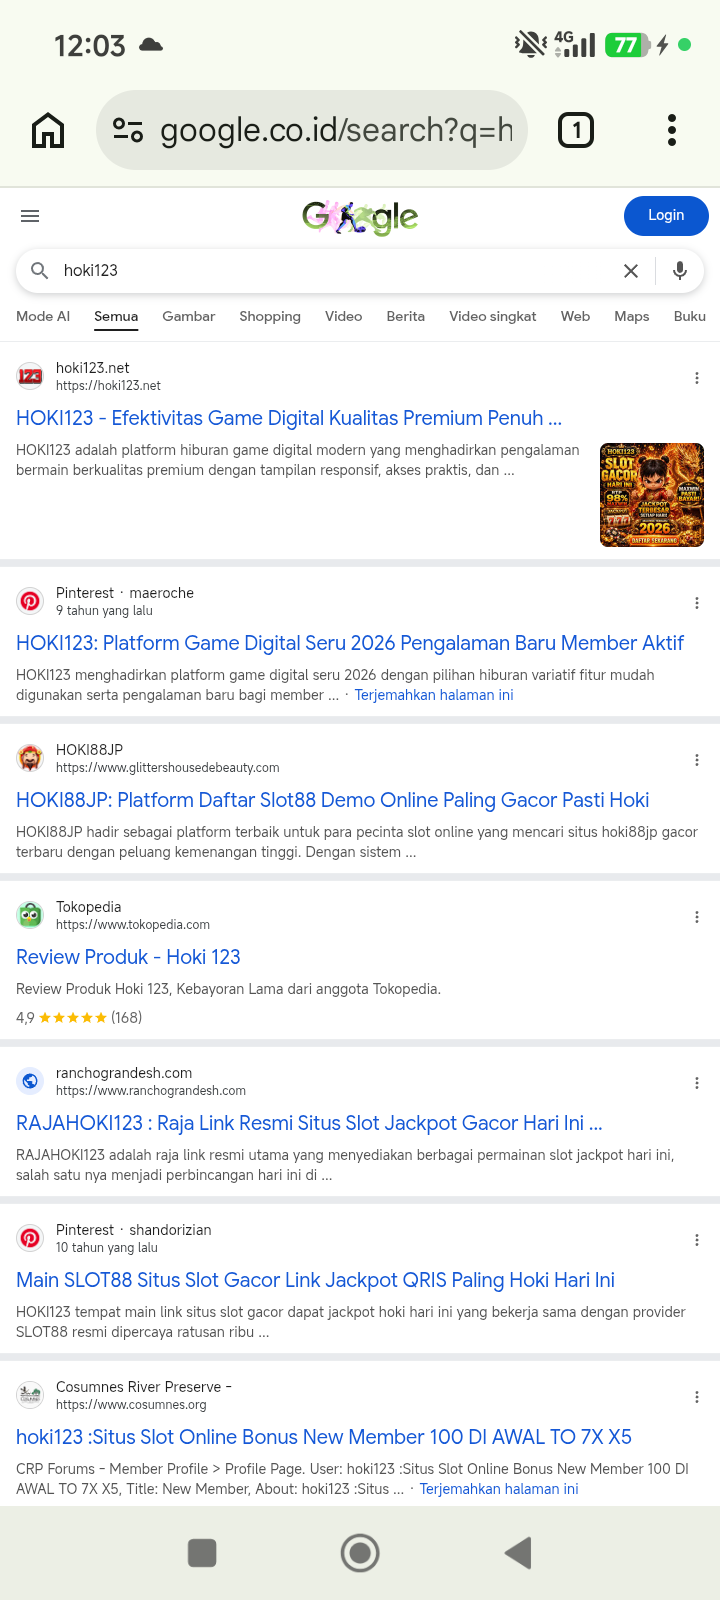Tap the Google doodle logo
This screenshot has height=1600, width=720.
click(360, 216)
